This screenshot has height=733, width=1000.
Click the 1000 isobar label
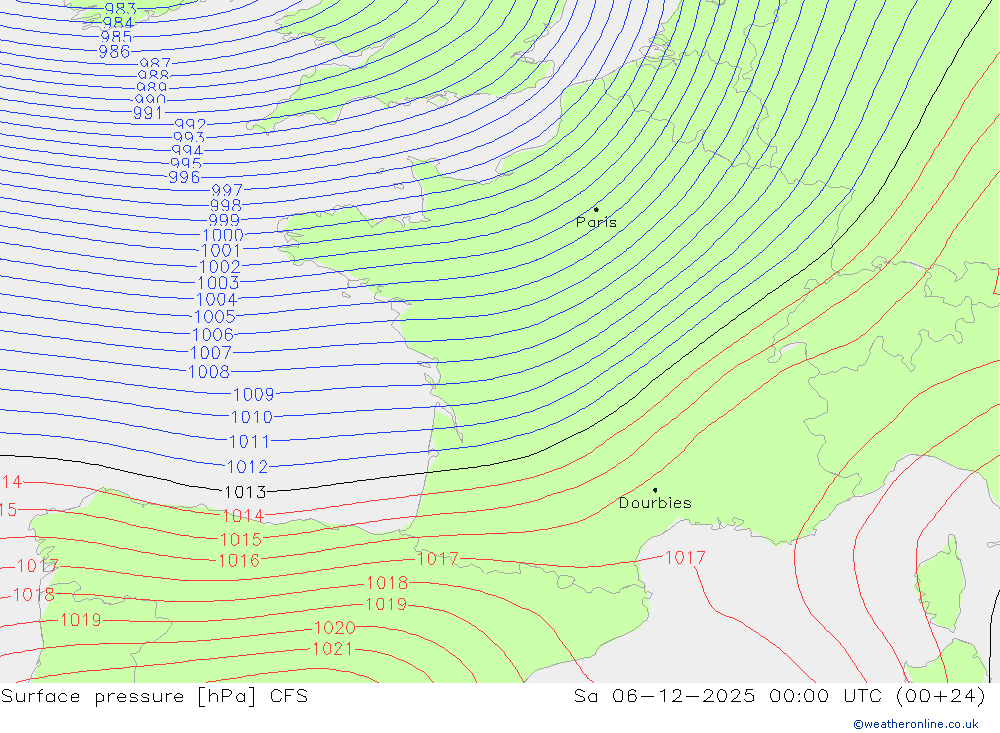(223, 235)
